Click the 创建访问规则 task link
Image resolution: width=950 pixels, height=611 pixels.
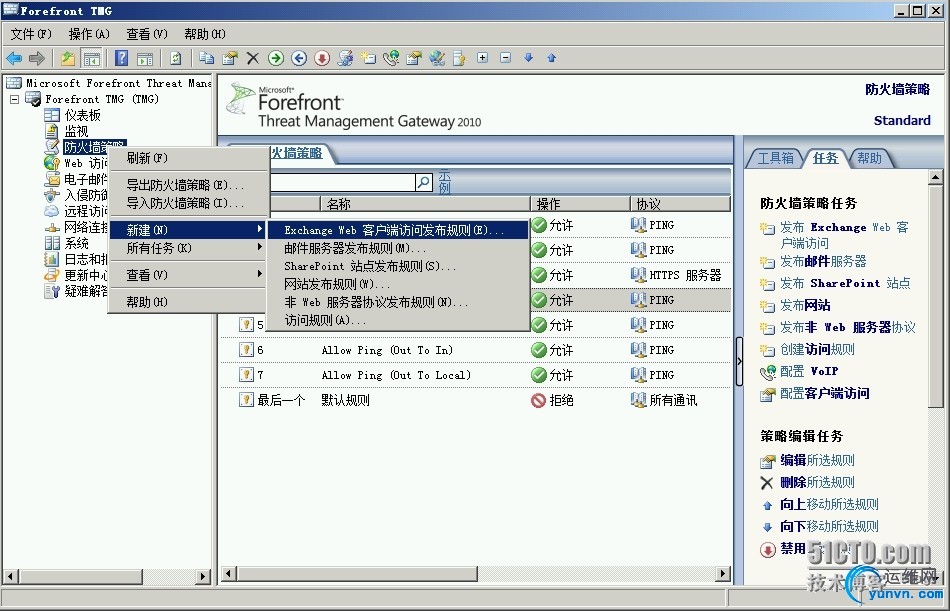point(817,350)
